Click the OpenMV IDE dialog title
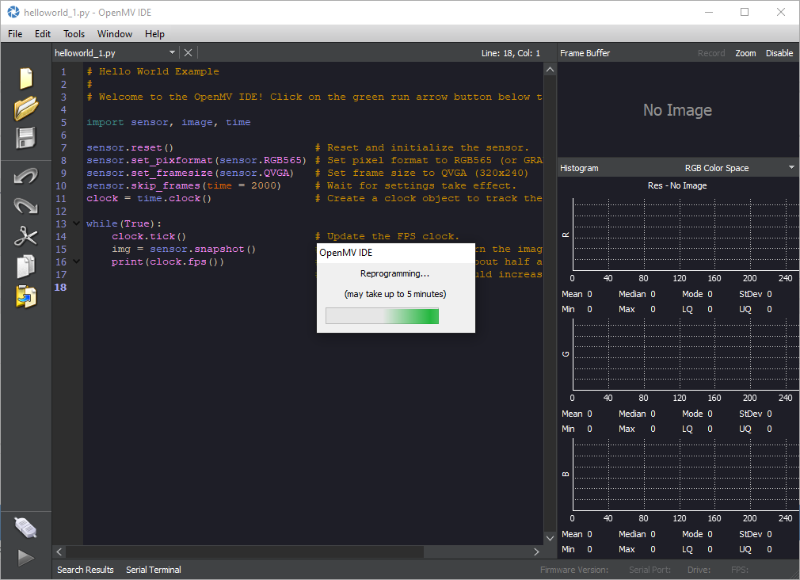The width and height of the screenshot is (800, 580). [x=346, y=253]
